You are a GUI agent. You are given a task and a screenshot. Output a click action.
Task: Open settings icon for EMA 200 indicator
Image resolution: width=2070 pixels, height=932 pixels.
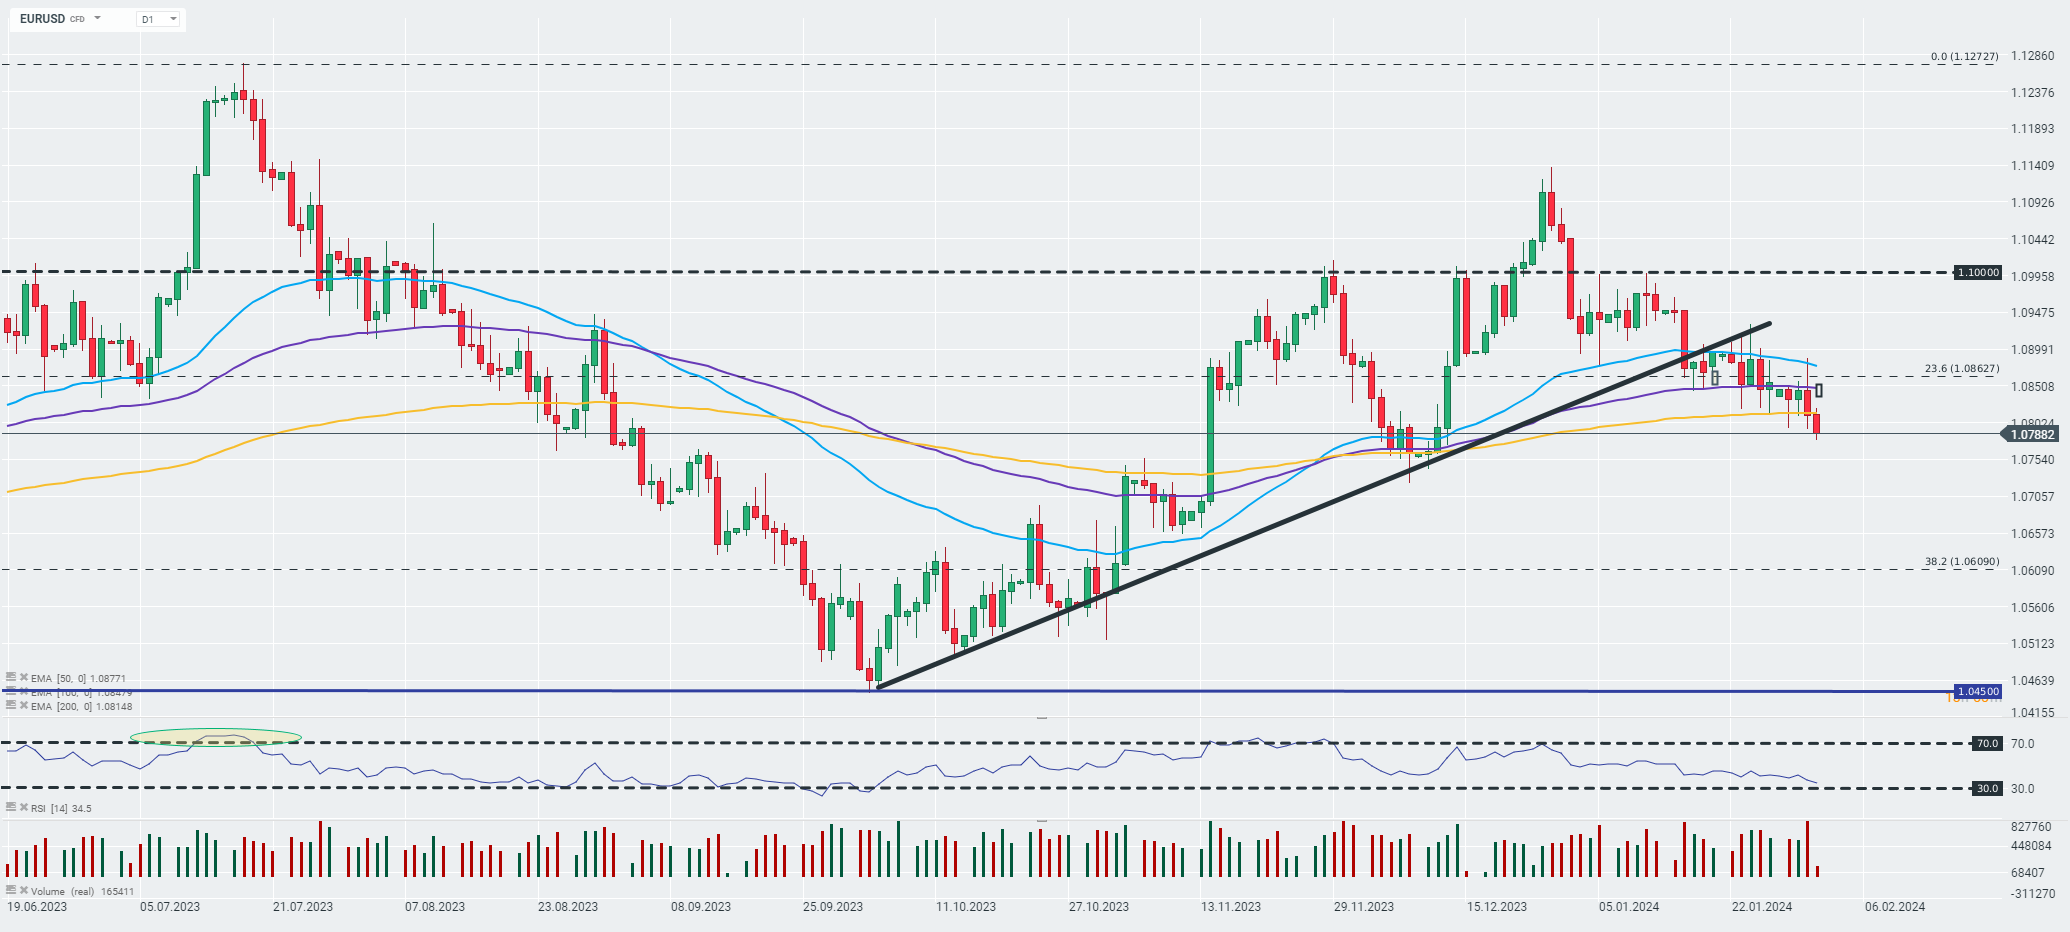(x=11, y=705)
